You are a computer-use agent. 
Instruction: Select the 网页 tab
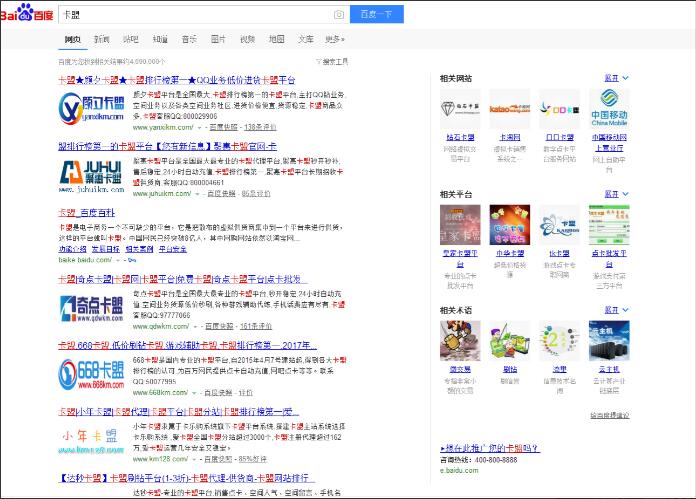tap(72, 40)
